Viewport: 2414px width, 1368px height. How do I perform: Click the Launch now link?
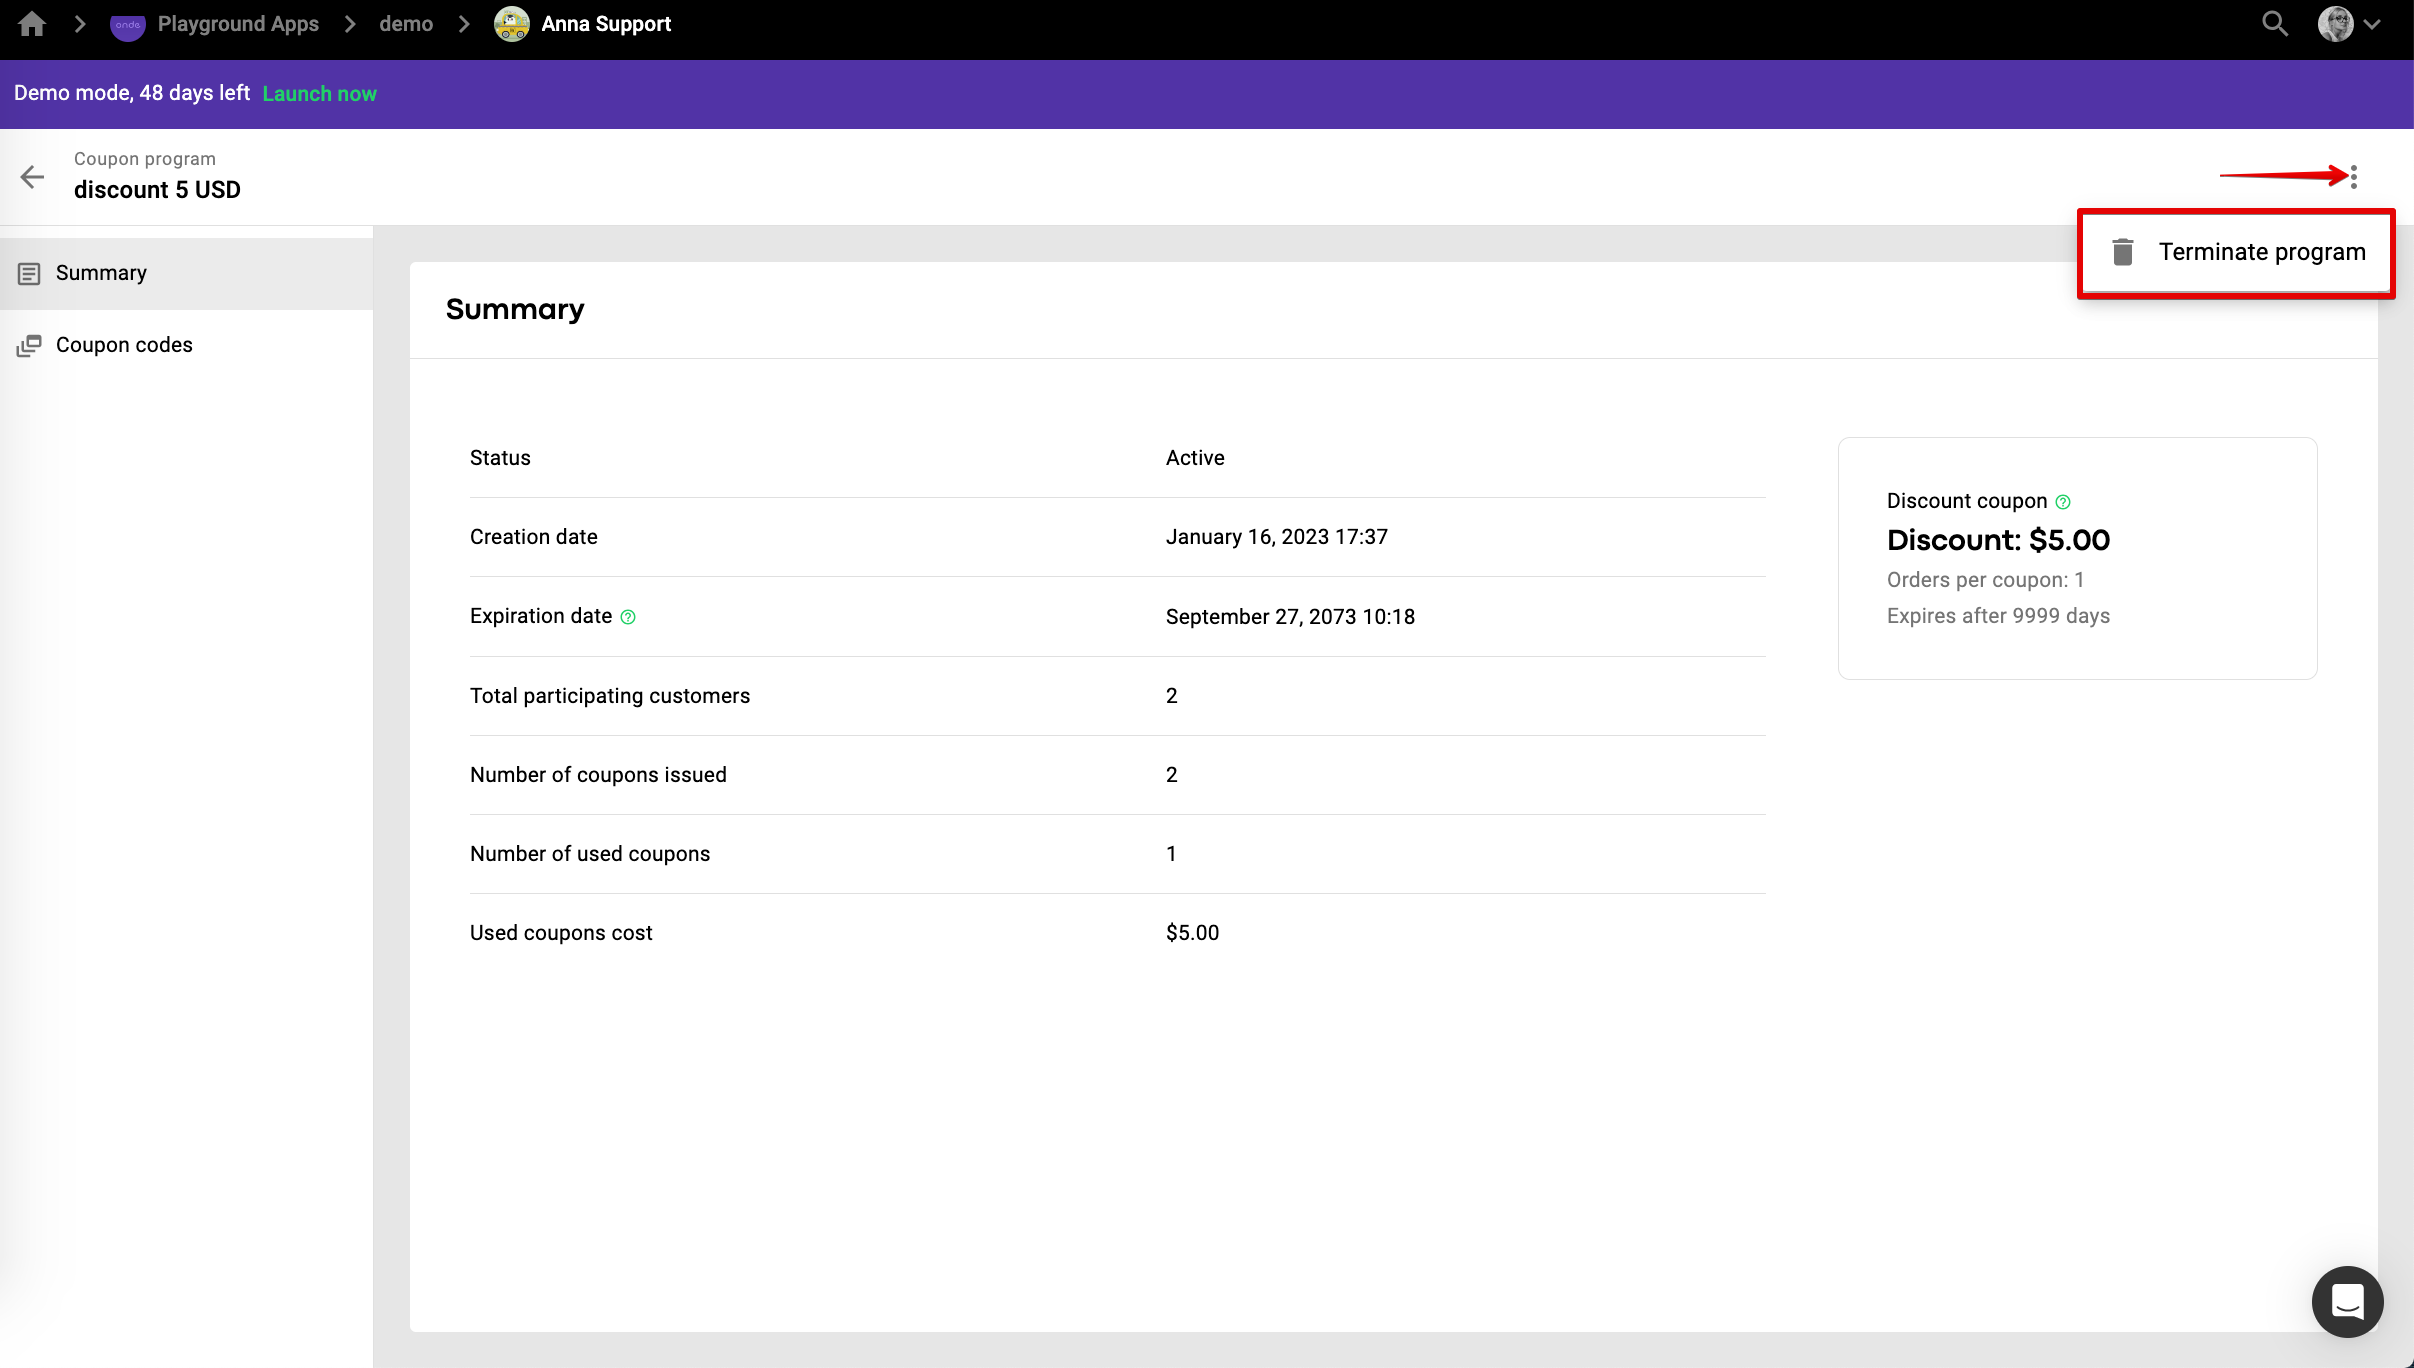[x=319, y=93]
